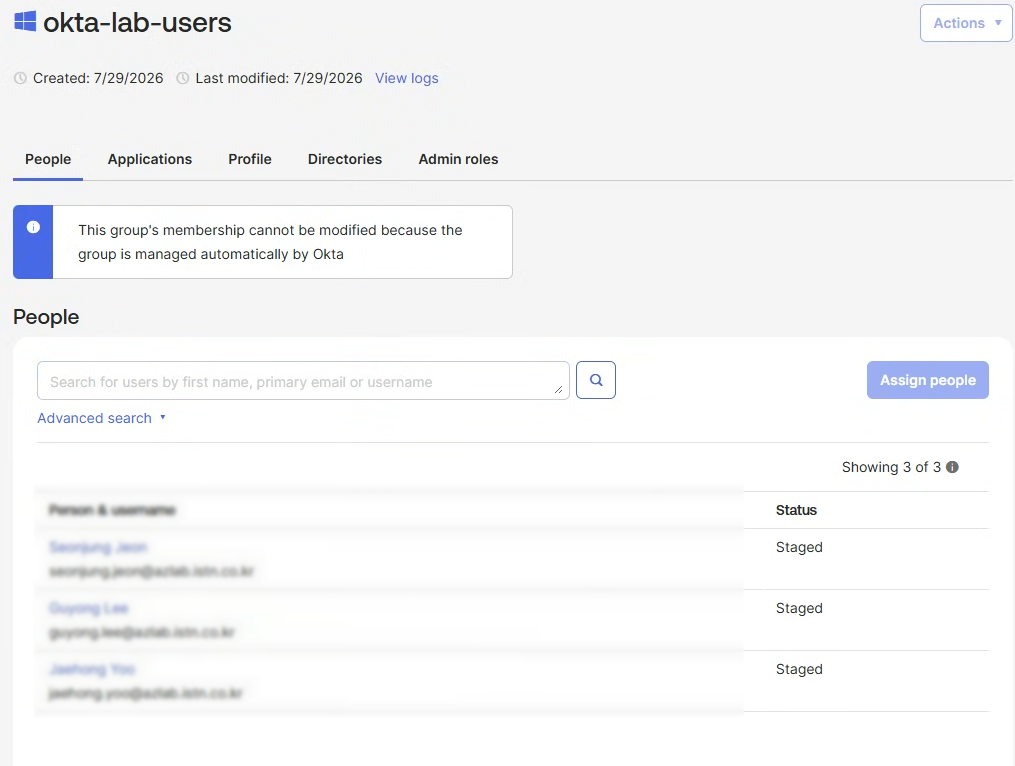Switch to the People tab

click(x=48, y=159)
